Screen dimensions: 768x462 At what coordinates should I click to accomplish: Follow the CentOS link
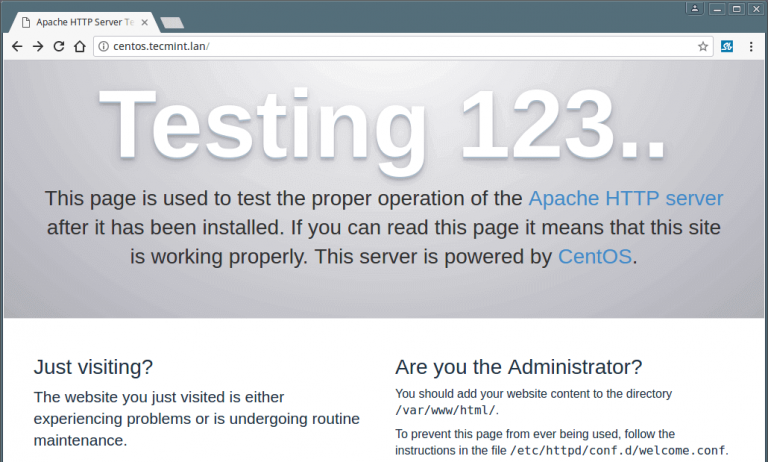[x=595, y=257]
